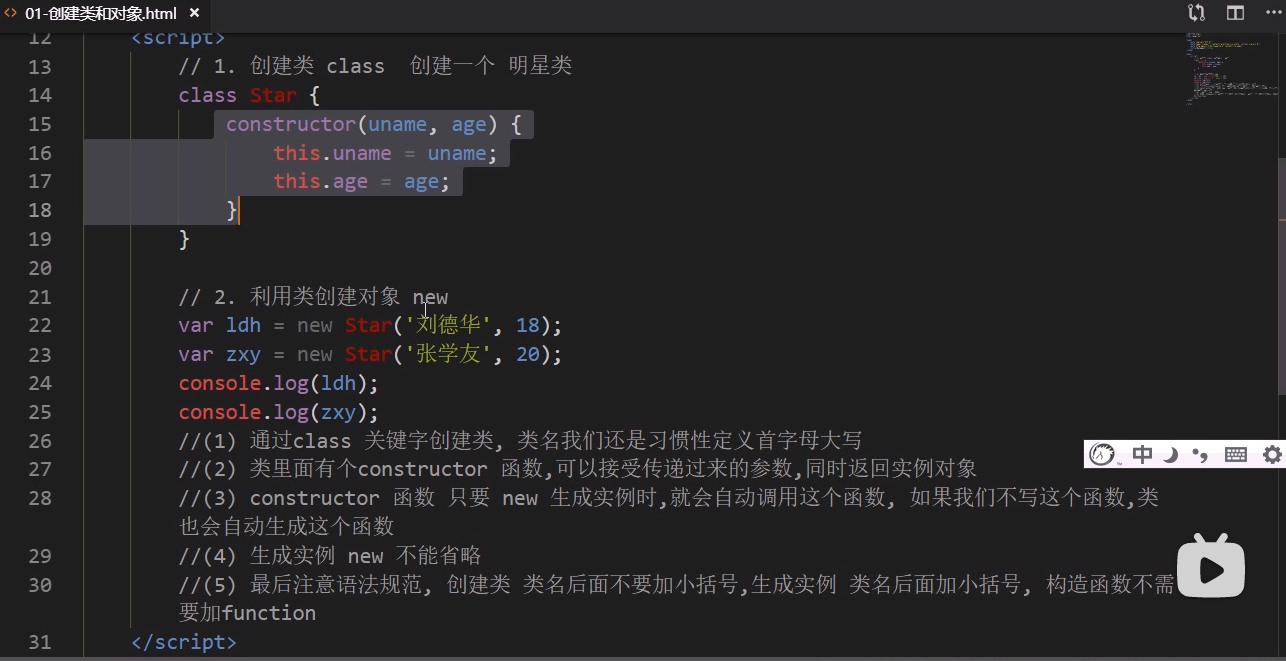This screenshot has height=661, width=1286.
Task: Click line number 14 in the gutter
Action: coord(40,95)
